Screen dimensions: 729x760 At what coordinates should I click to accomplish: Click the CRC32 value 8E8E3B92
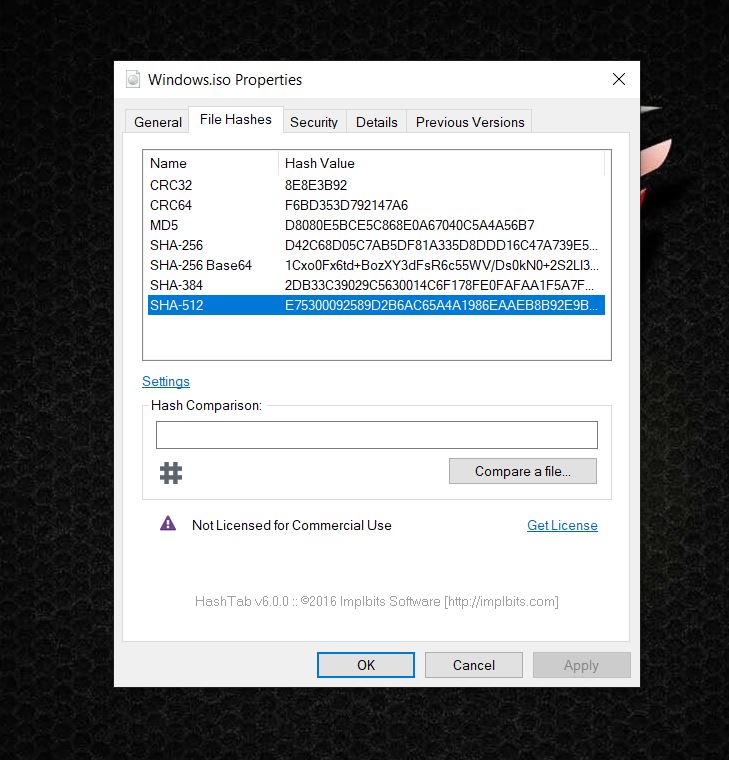pyautogui.click(x=316, y=185)
